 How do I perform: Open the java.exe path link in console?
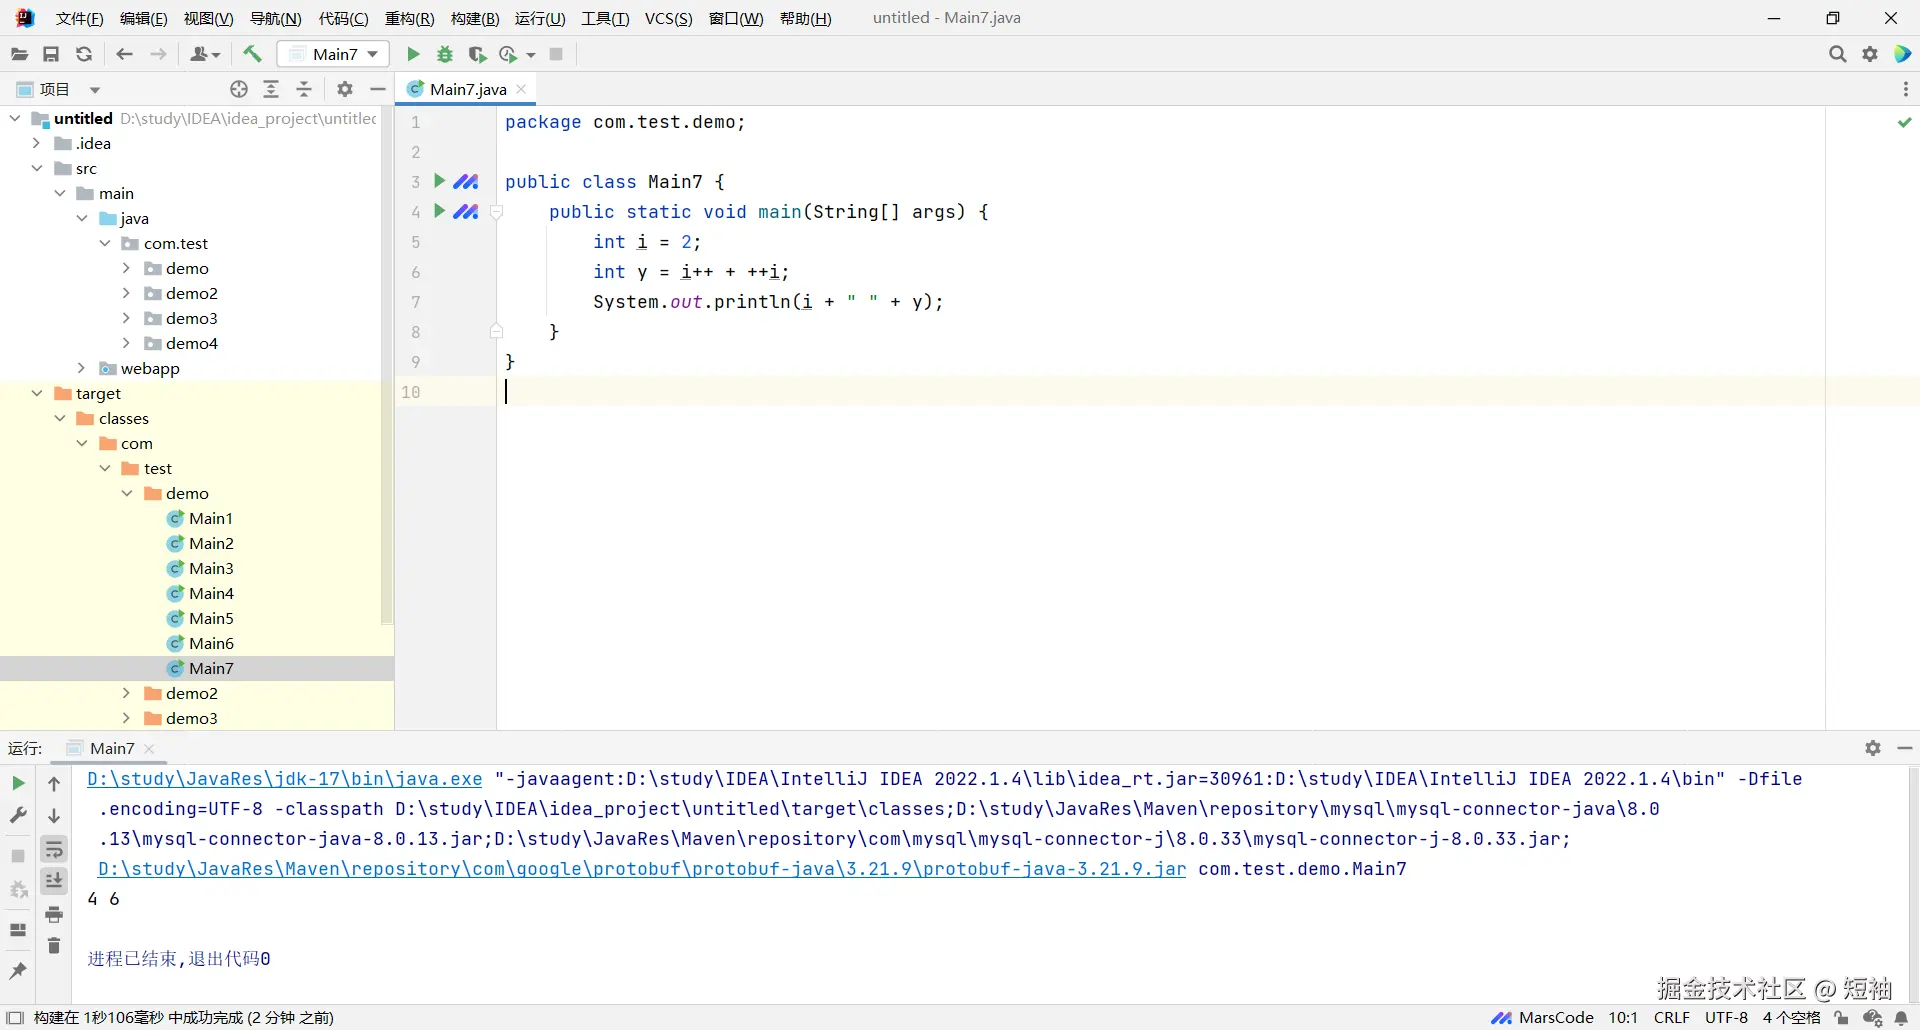coord(285,779)
